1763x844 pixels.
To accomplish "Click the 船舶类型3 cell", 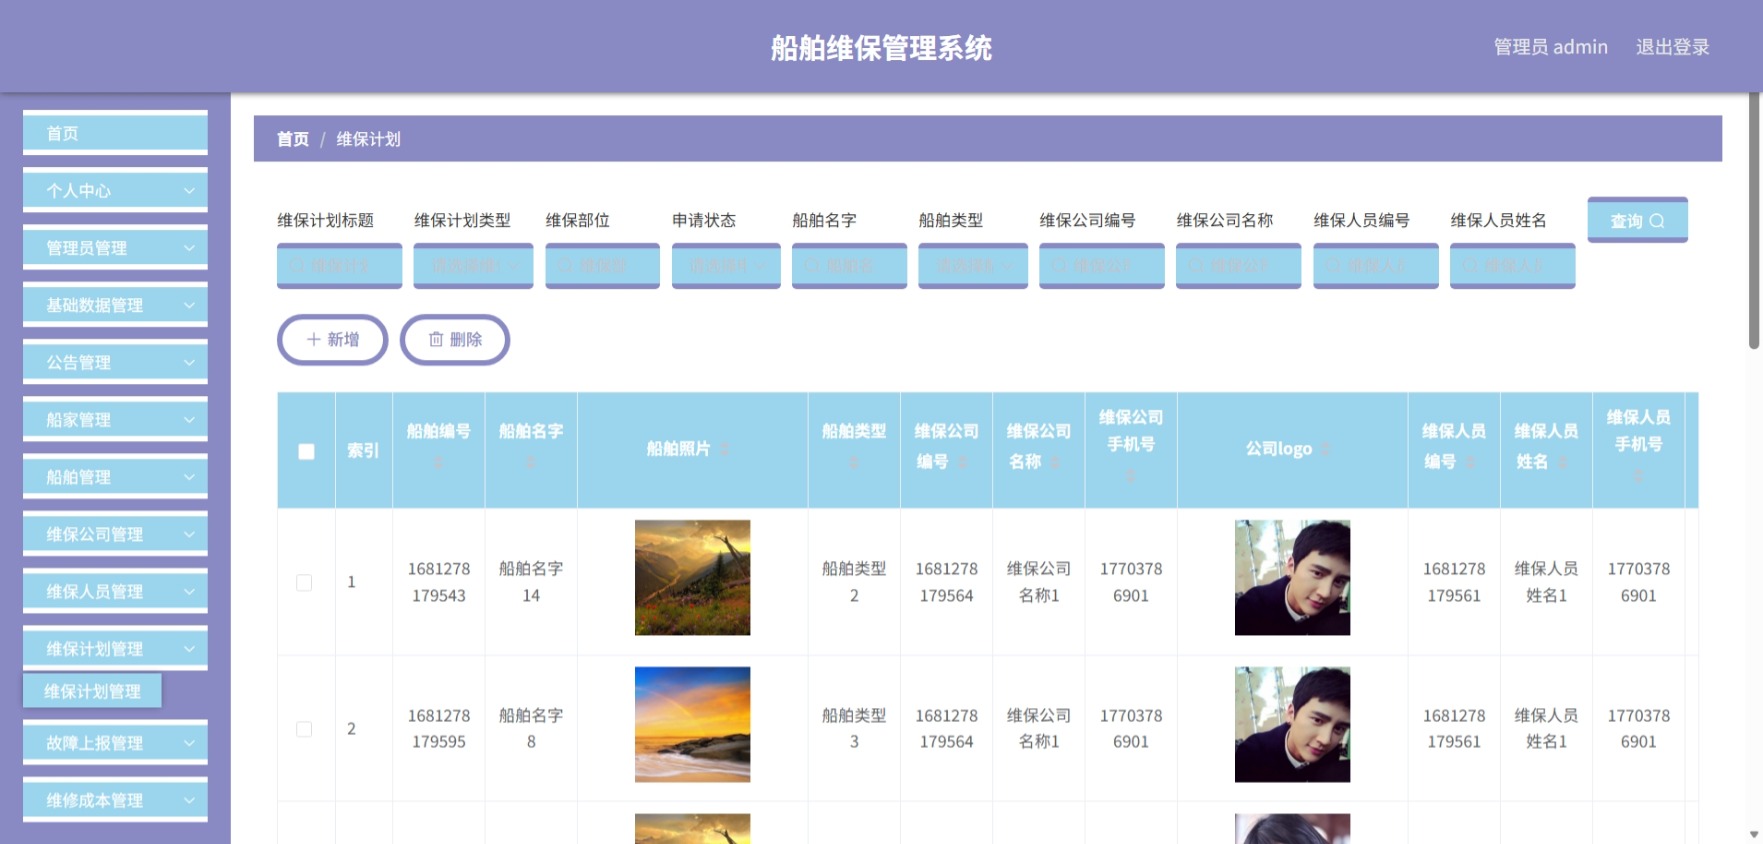I will tap(854, 729).
